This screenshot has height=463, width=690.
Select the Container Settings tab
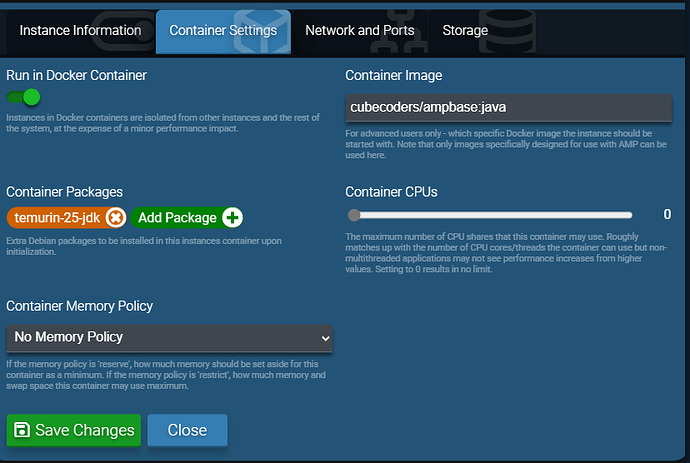tap(223, 31)
